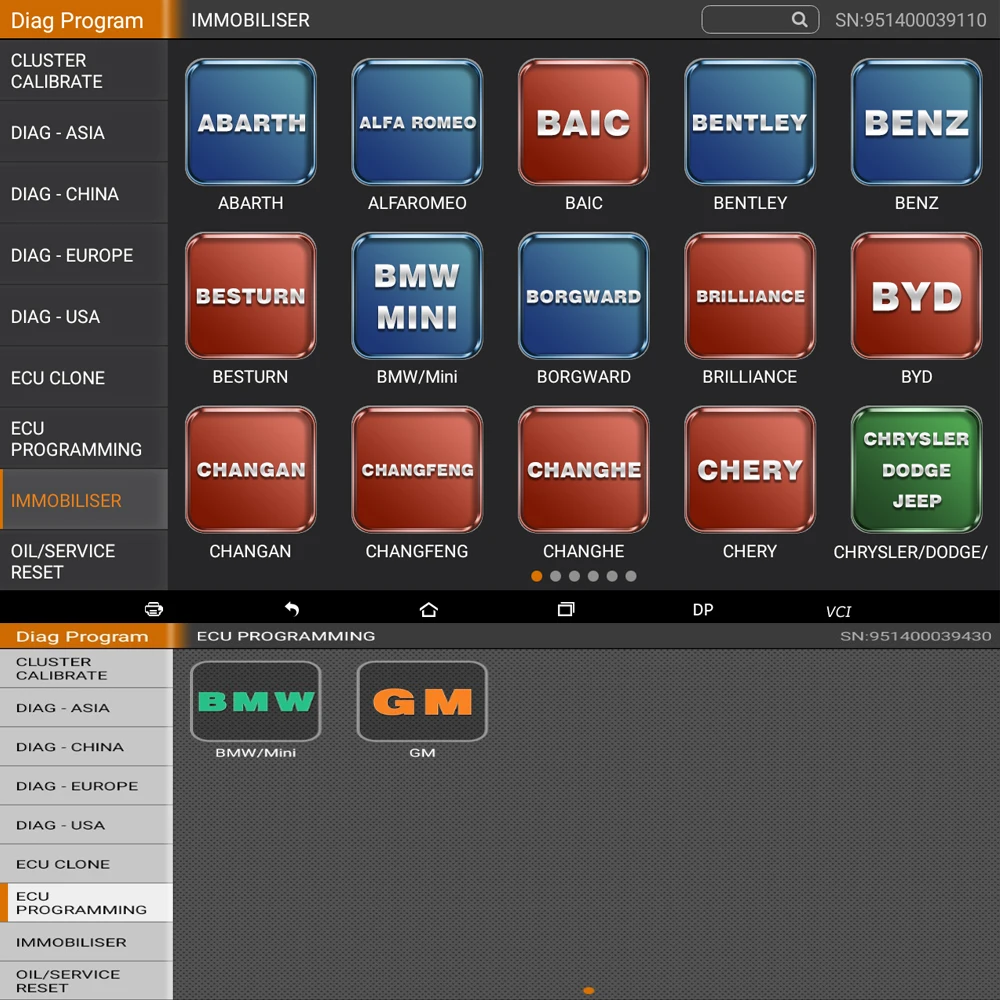
Task: Jump to the second page indicator dot
Action: [x=555, y=576]
